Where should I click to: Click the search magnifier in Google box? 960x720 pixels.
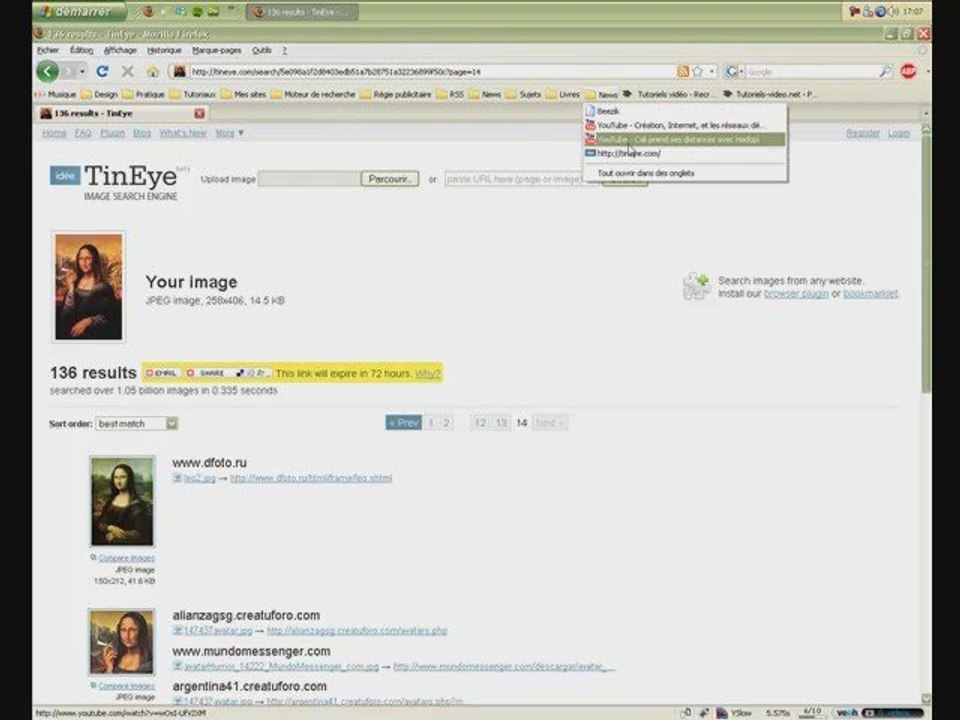click(885, 72)
